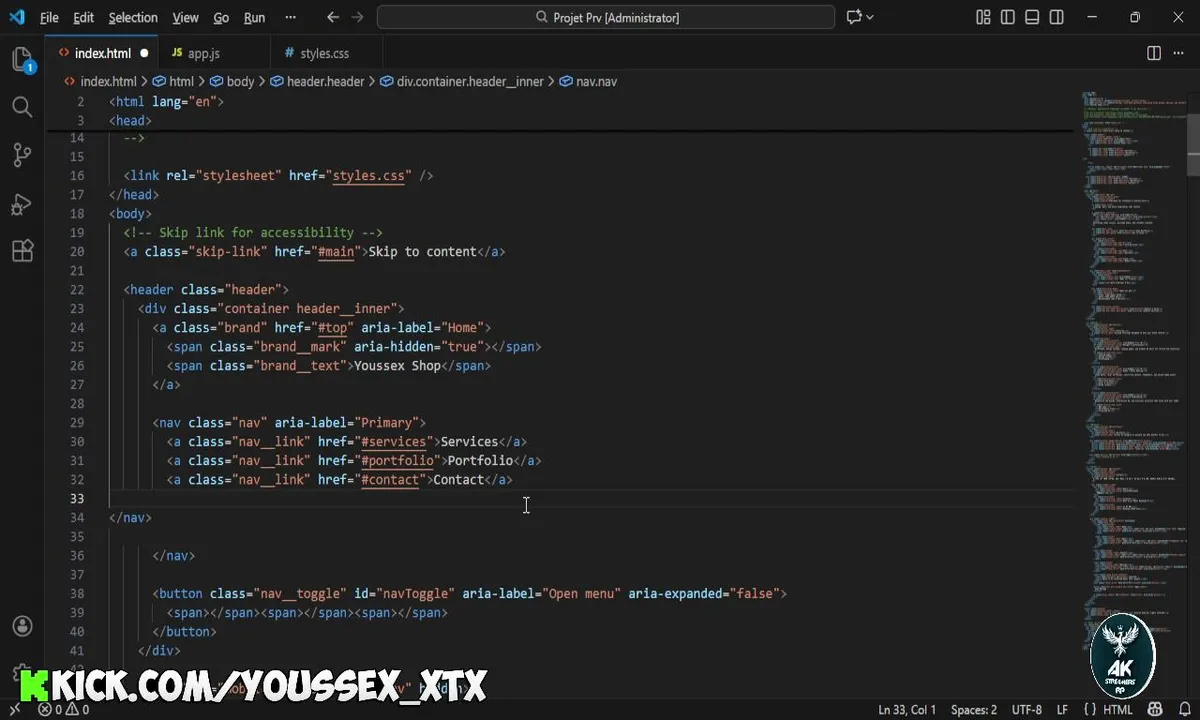1200x720 pixels.
Task: Follow the #contact href link in code
Action: tap(390, 479)
